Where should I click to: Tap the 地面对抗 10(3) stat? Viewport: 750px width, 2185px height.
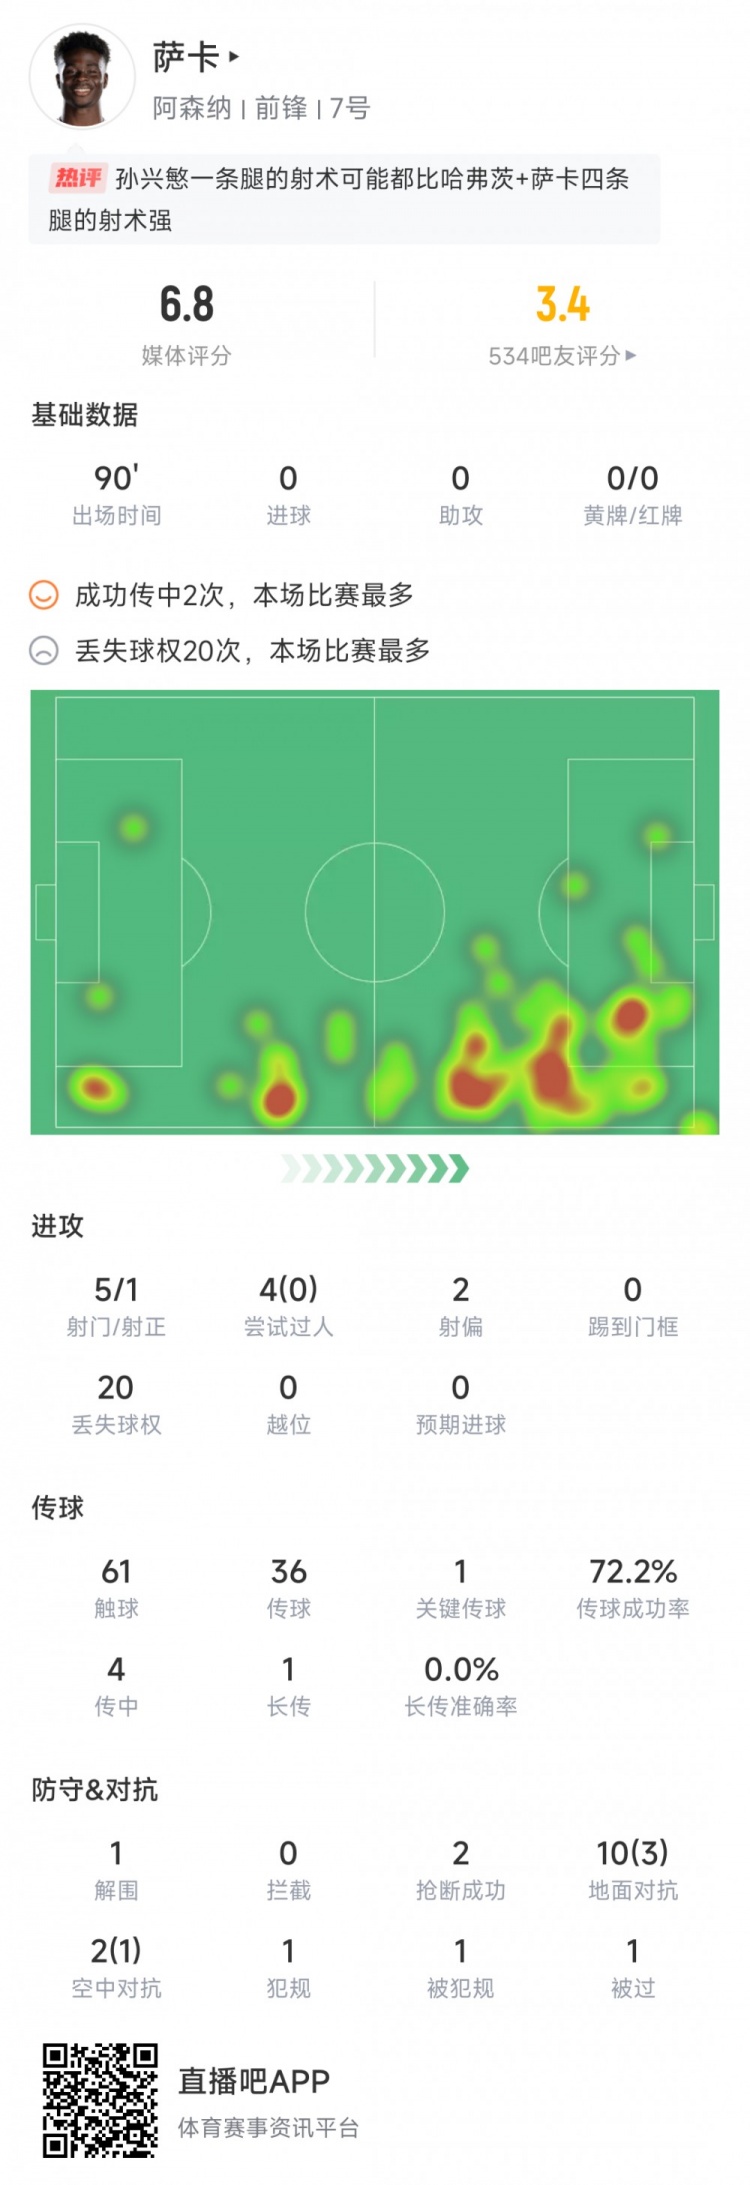633,1868
